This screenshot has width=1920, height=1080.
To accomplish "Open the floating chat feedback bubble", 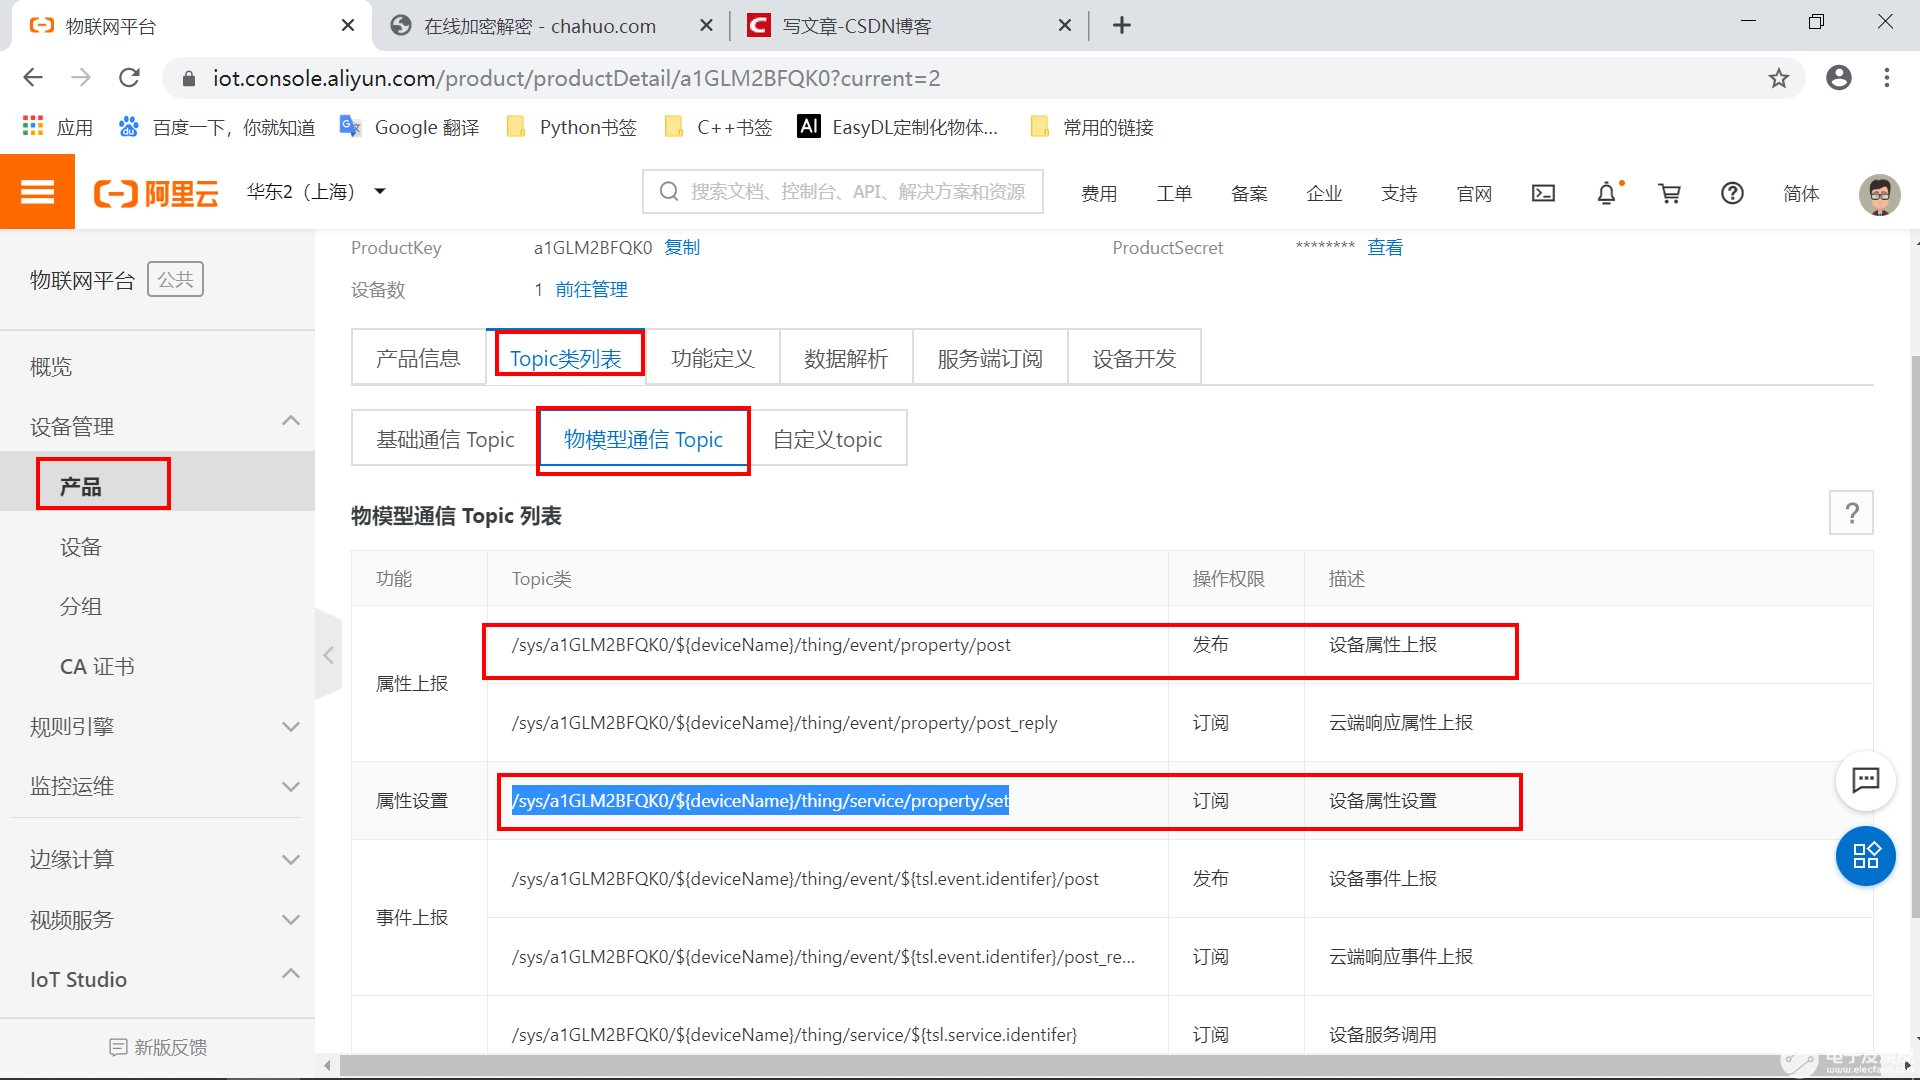I will [1865, 782].
